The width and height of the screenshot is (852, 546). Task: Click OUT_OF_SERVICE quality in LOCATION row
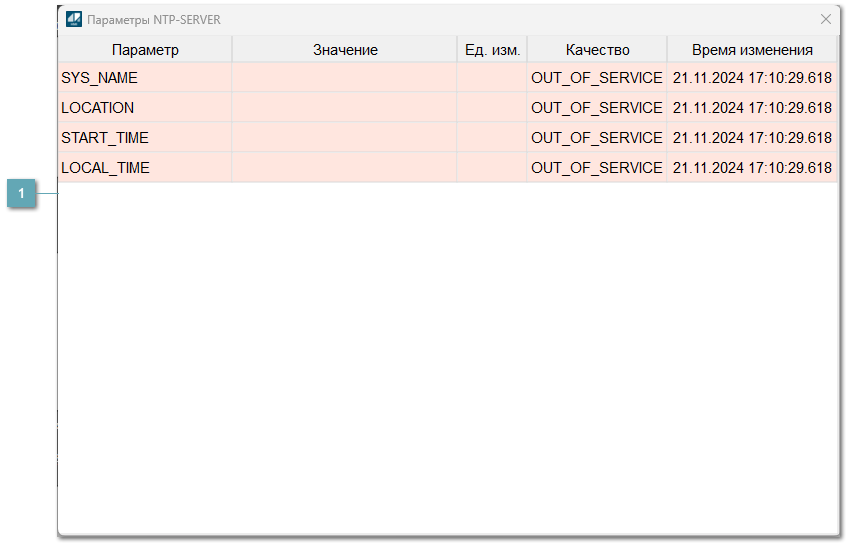coord(597,108)
